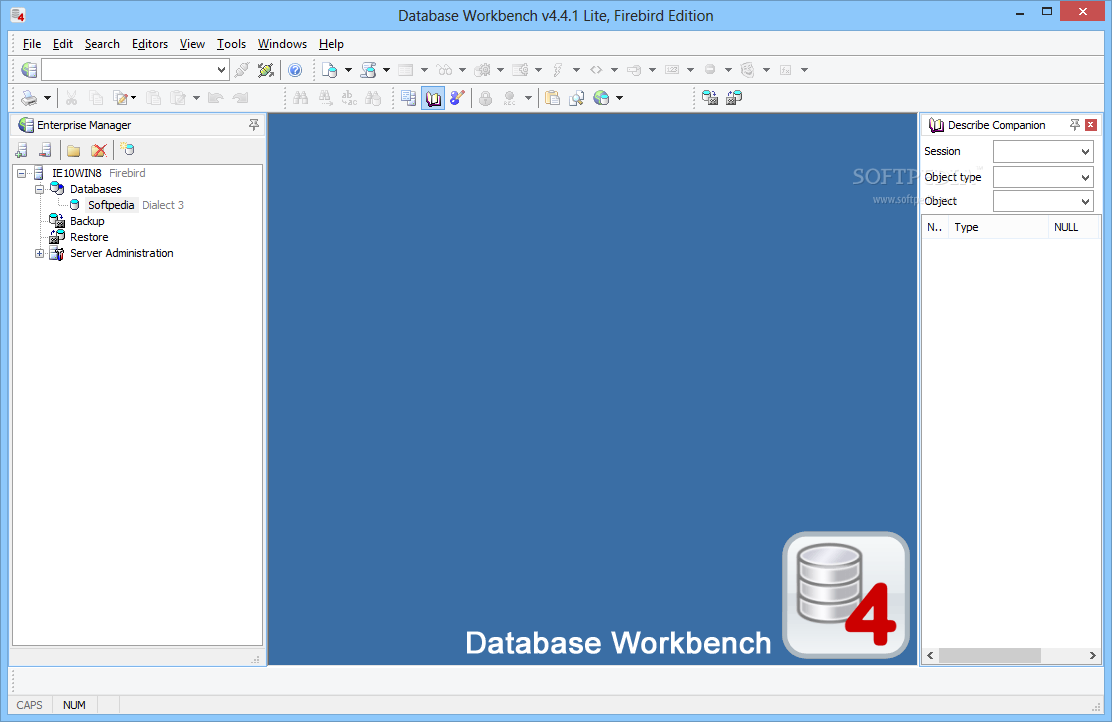The image size is (1112, 722).
Task: Close the Describe Companion panel
Action: pos(1091,125)
